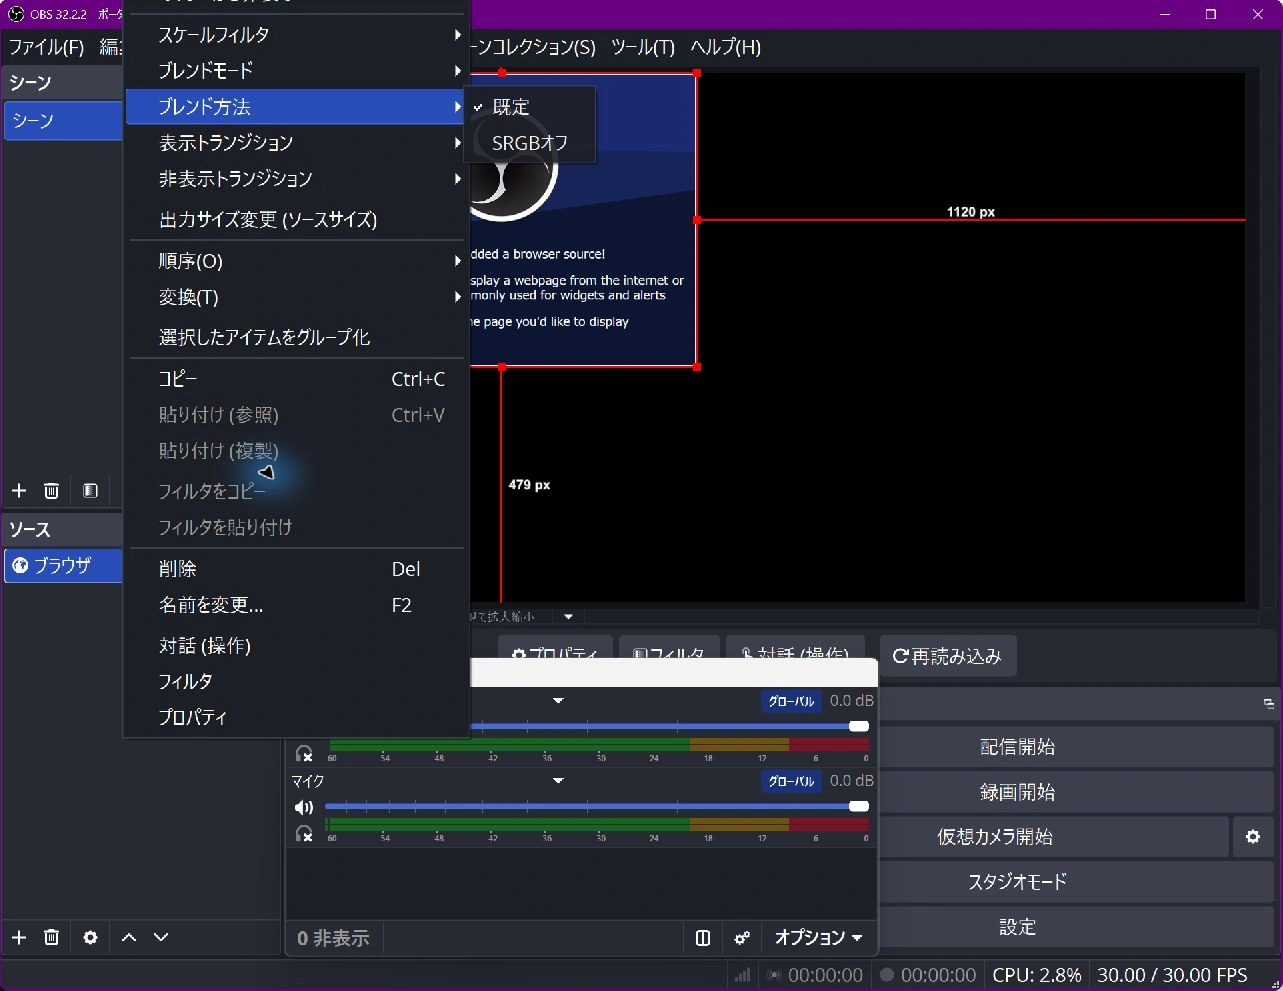1283x991 pixels.
Task: Open scene filters icon in Scenes panel
Action: pyautogui.click(x=90, y=490)
